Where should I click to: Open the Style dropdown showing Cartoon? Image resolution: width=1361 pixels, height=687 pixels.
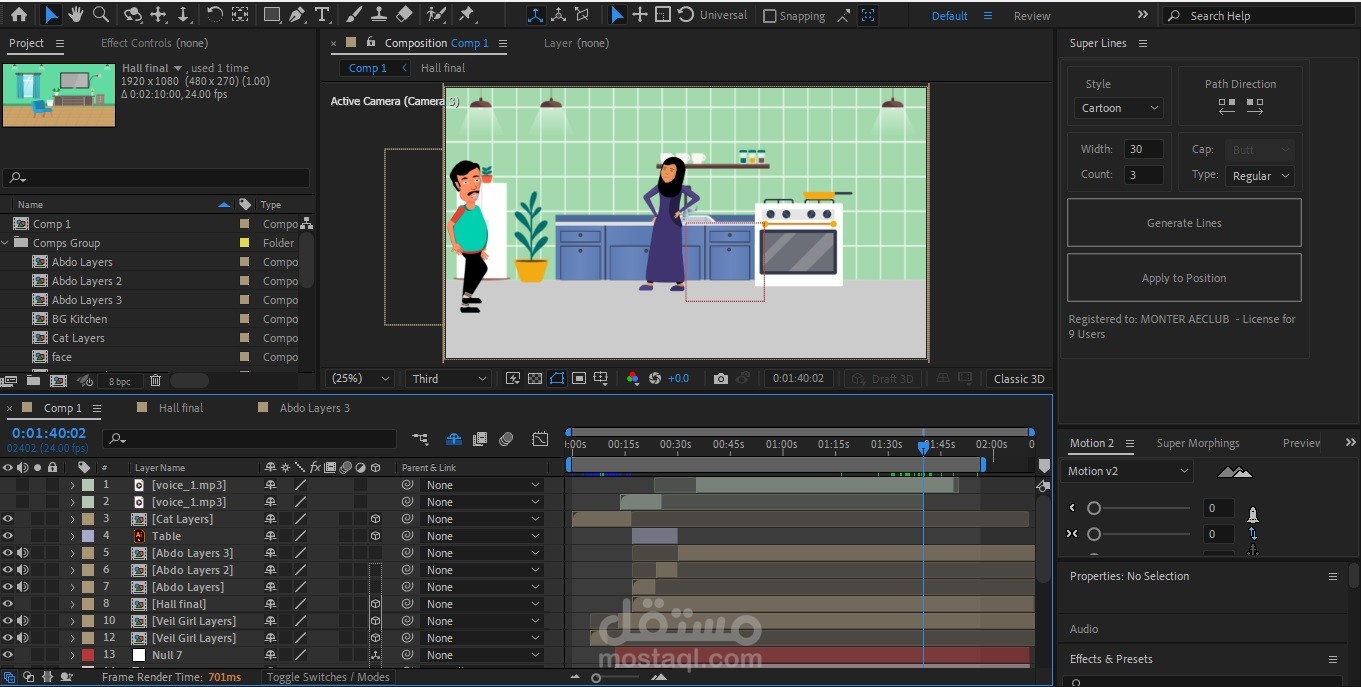1119,108
